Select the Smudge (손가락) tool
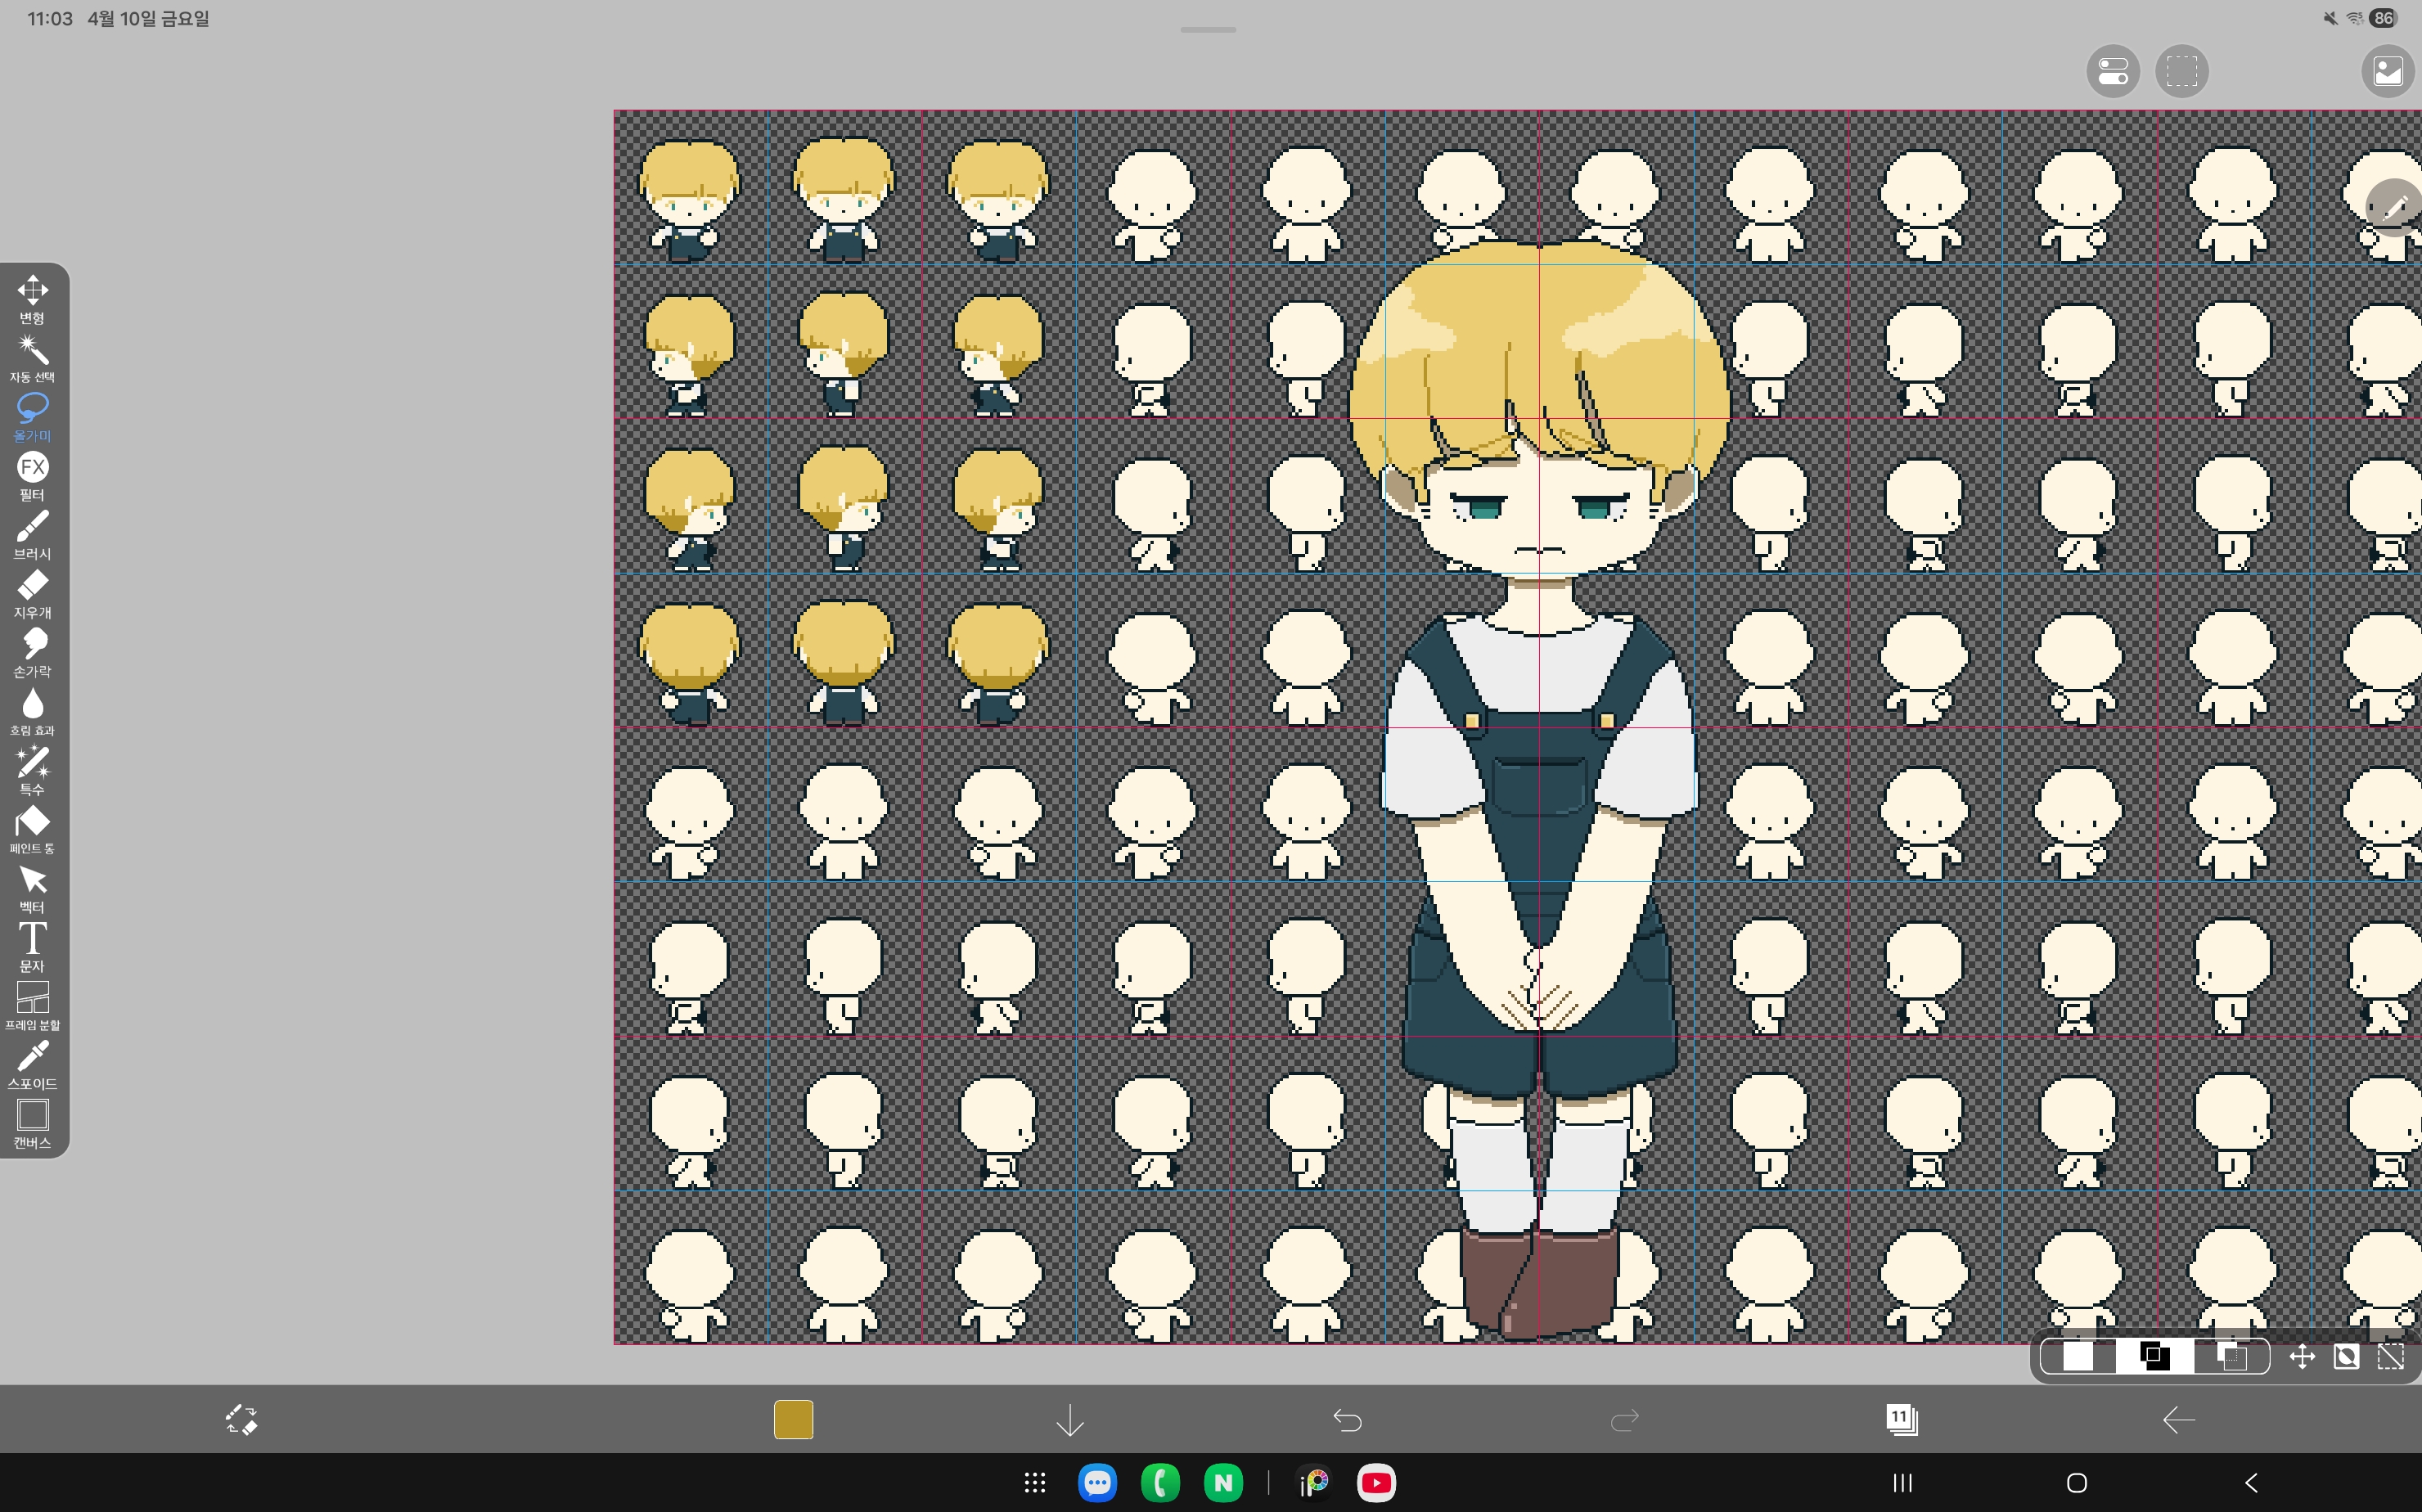Screen dimensions: 2422x1512 32,653
